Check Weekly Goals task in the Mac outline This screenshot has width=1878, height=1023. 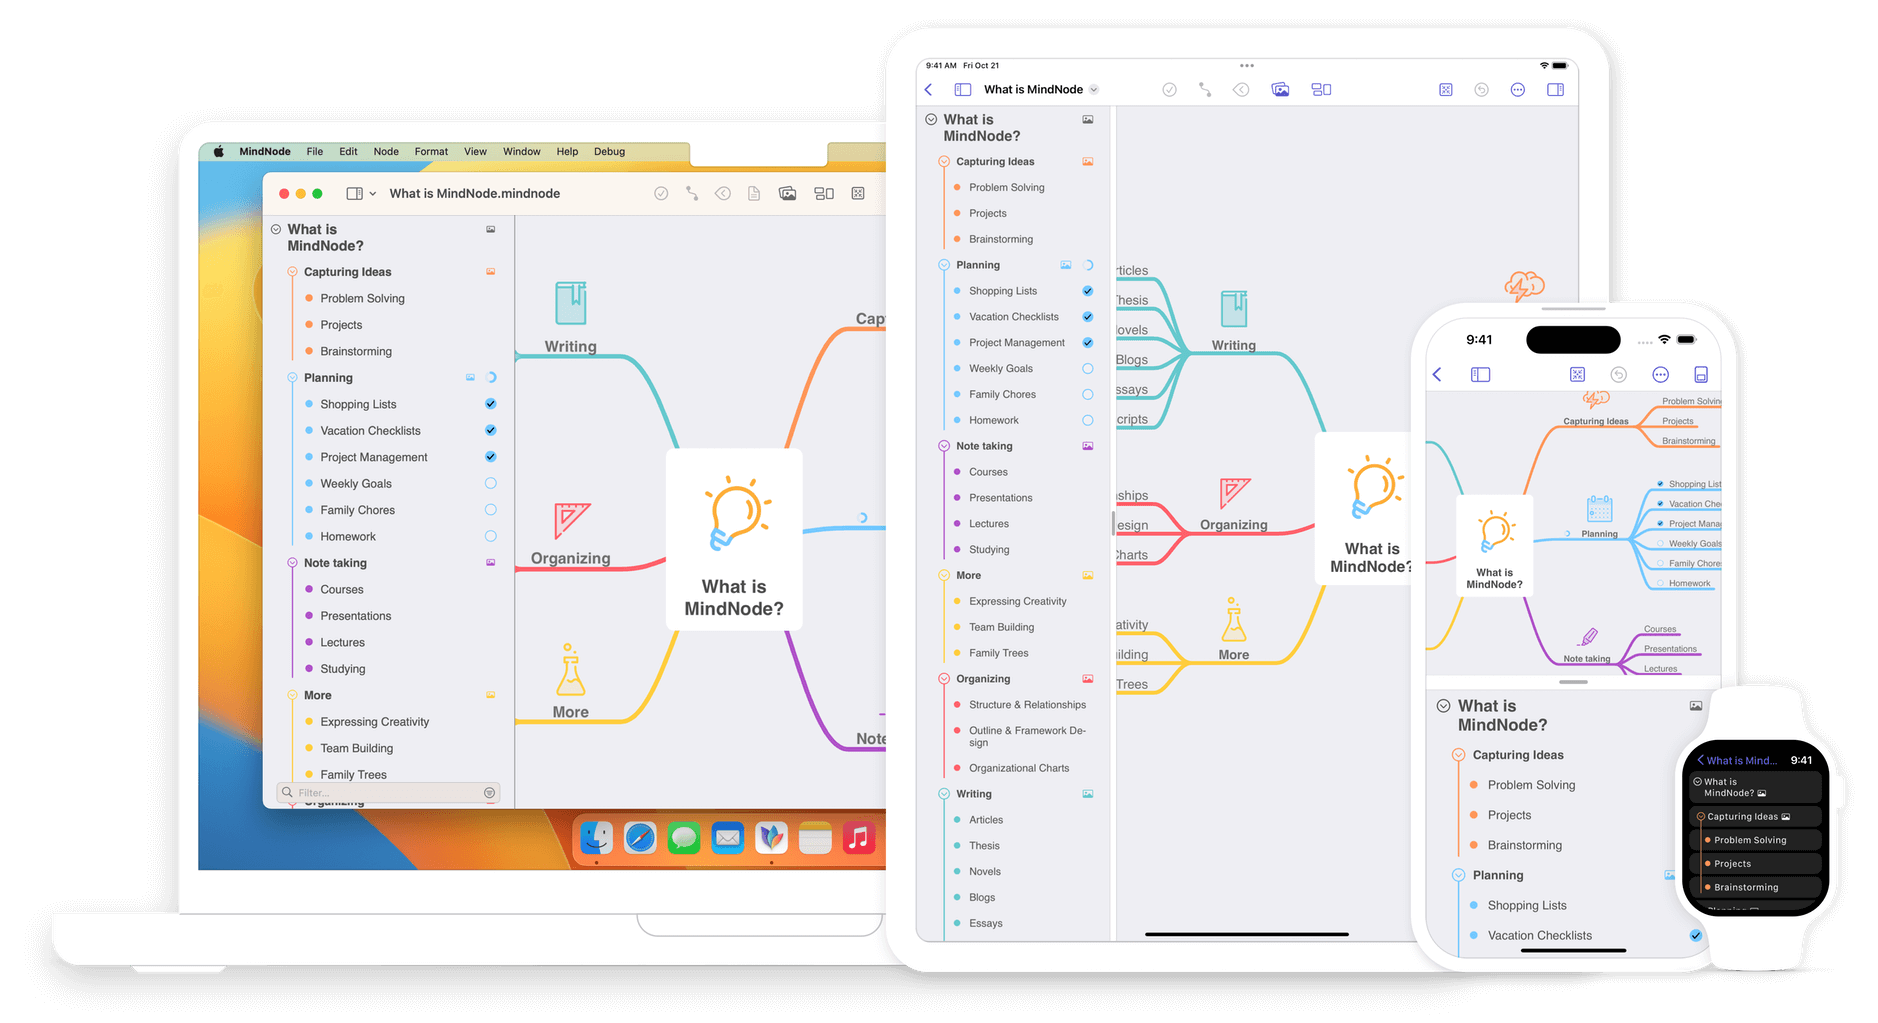[x=490, y=483]
